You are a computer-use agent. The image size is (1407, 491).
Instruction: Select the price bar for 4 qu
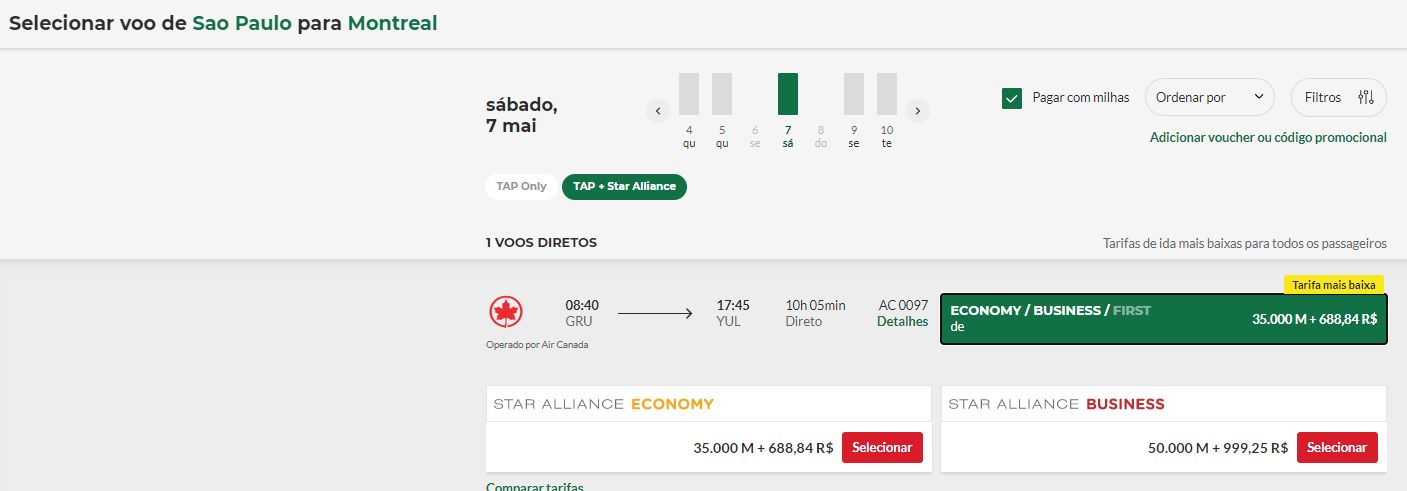tap(689, 94)
